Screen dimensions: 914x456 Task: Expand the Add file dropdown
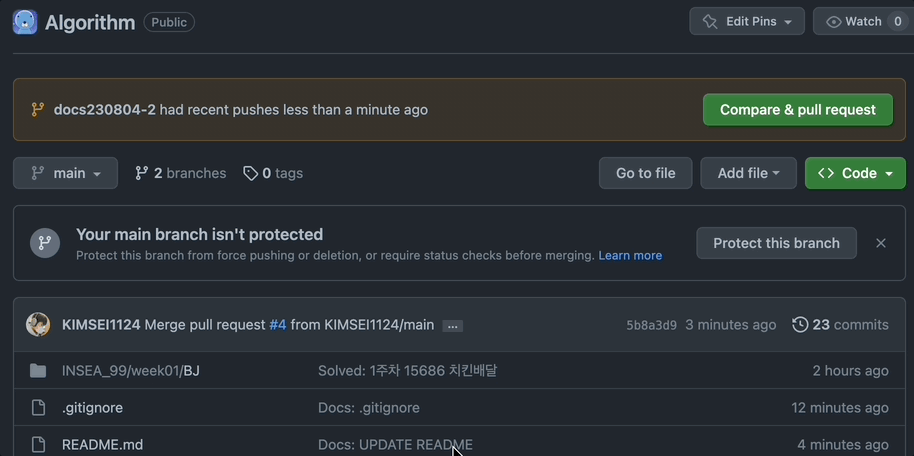pos(748,173)
